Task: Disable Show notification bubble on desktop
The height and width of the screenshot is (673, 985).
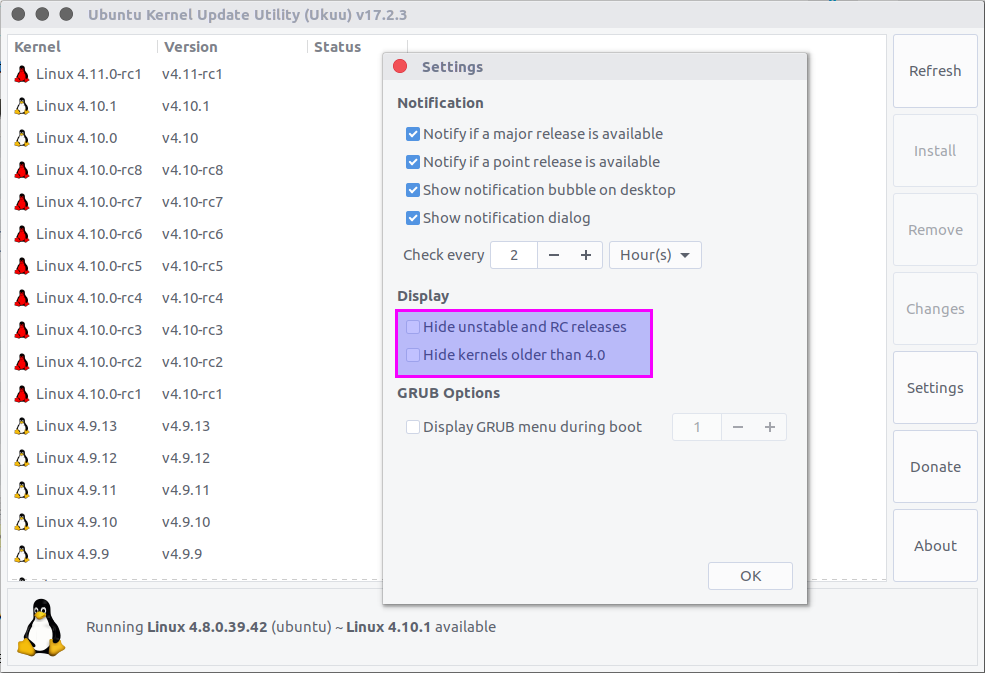Action: pos(413,190)
